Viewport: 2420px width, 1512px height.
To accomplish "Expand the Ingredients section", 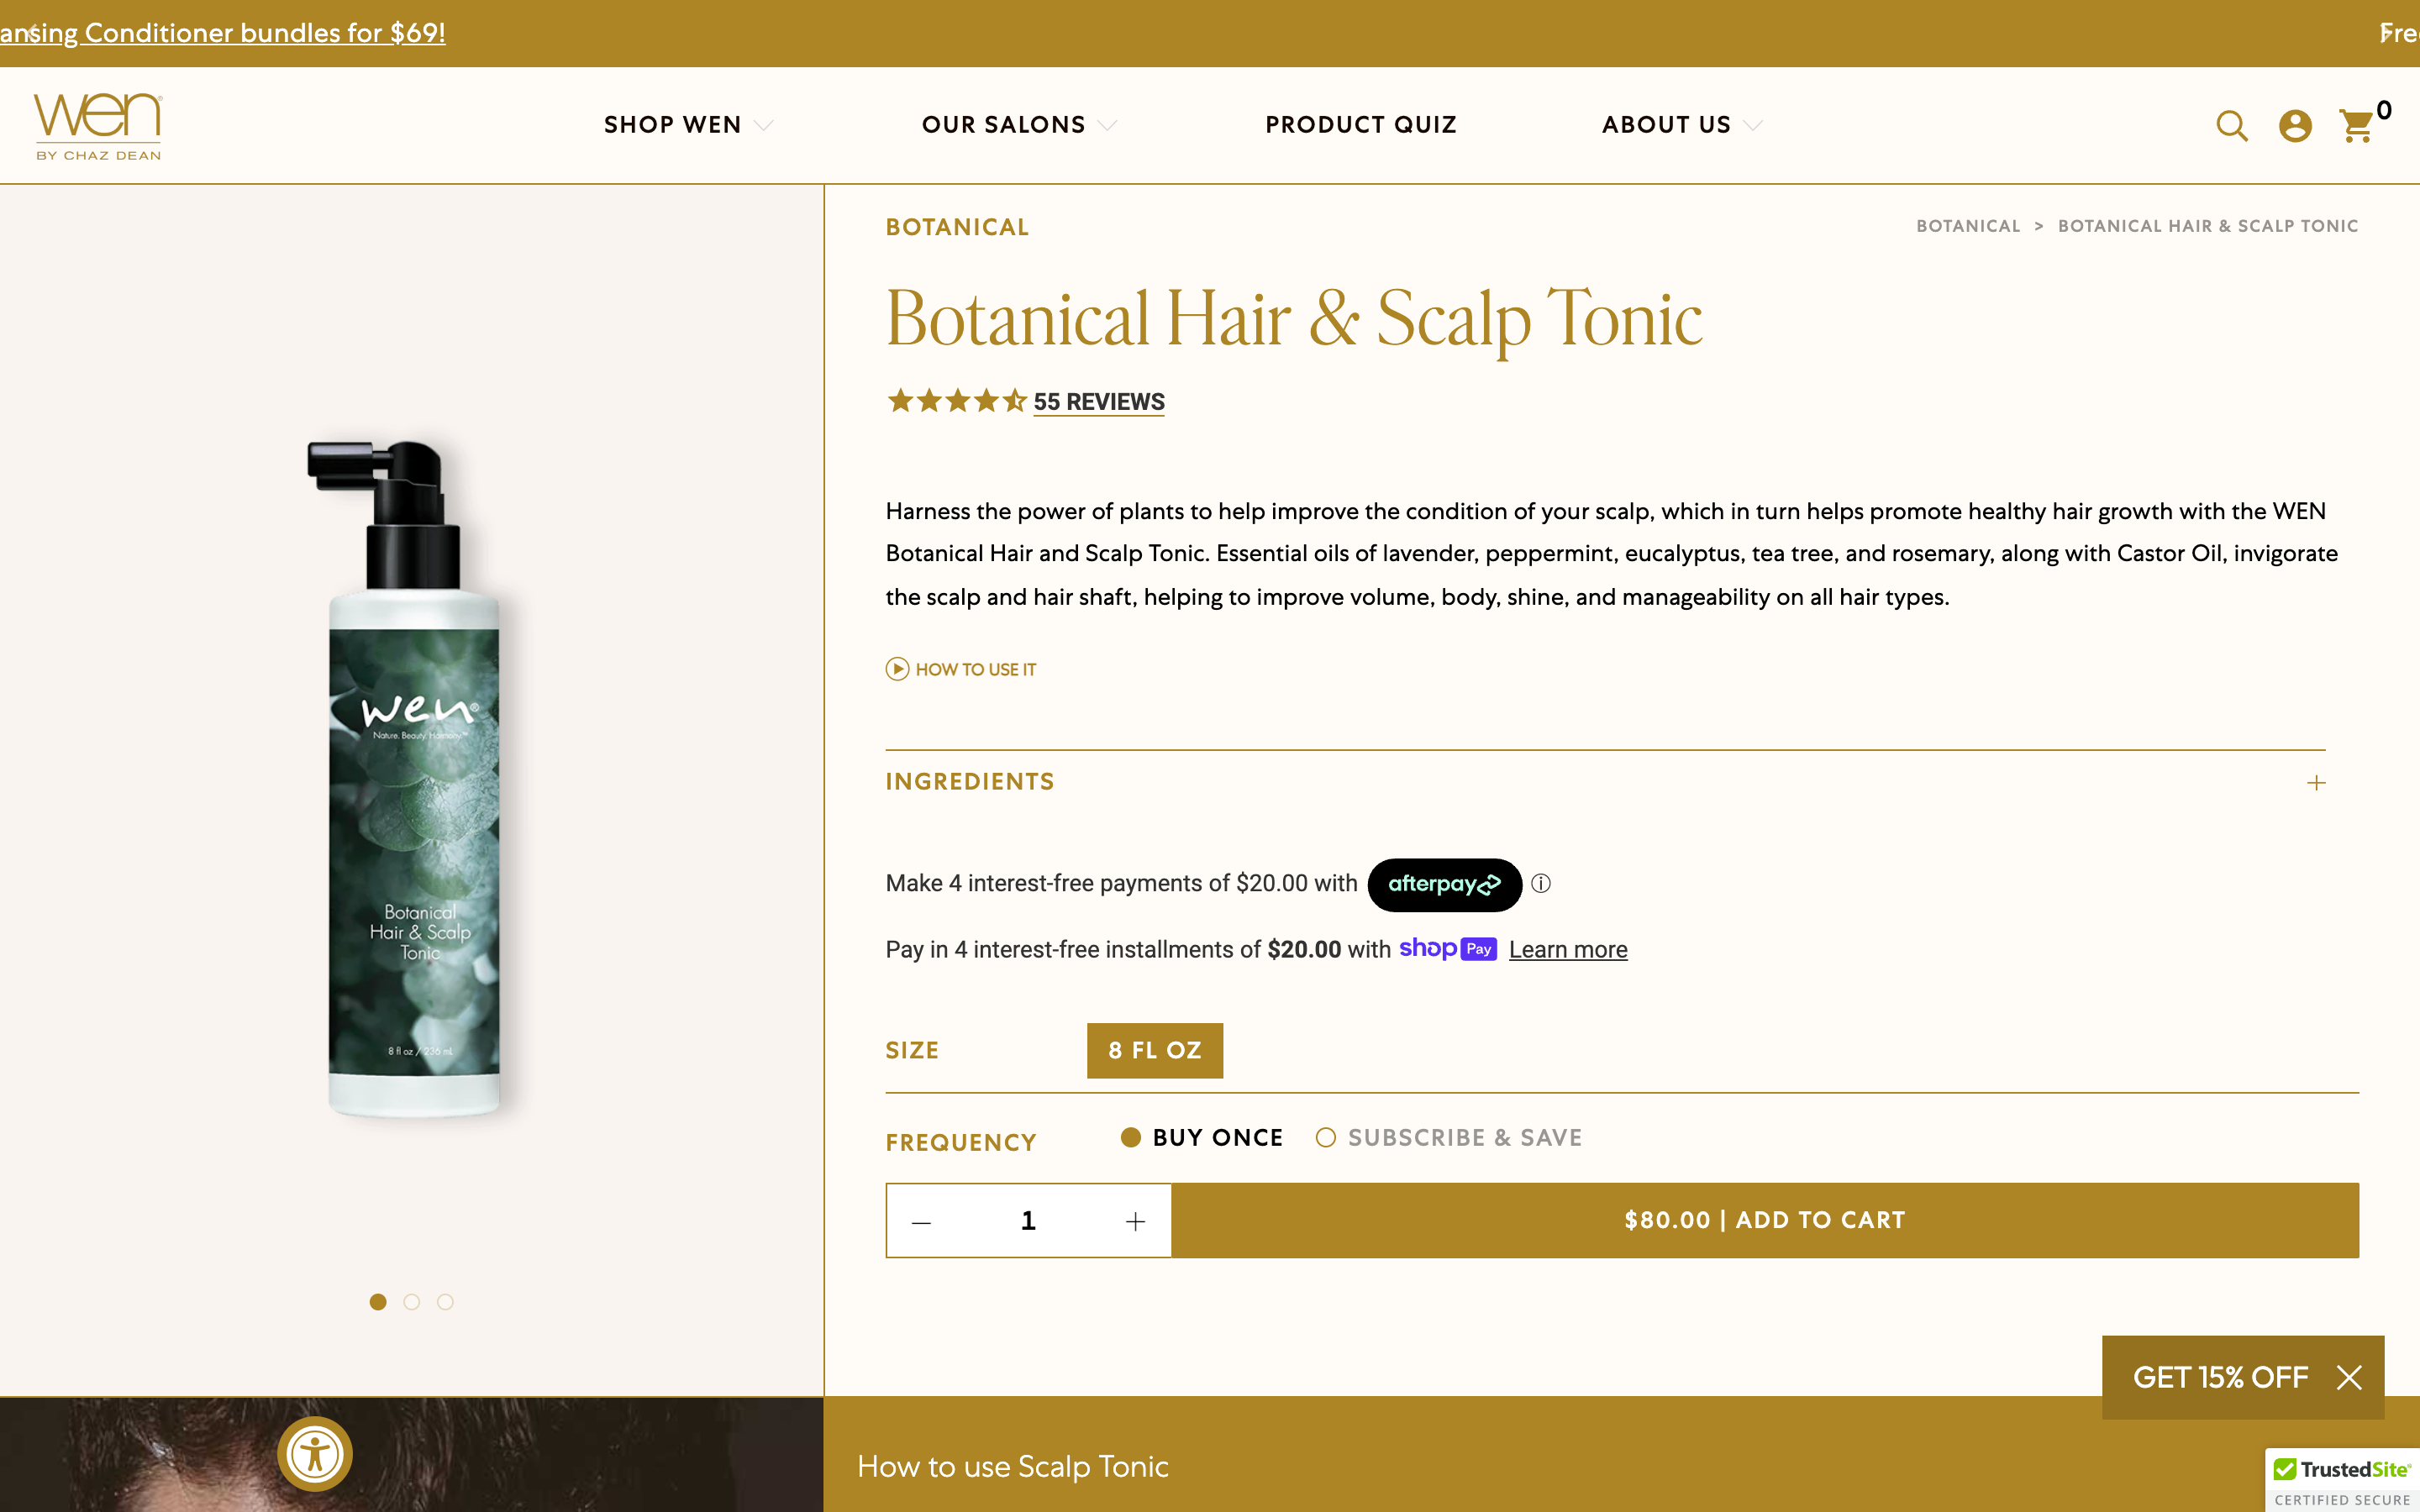I will [x=2316, y=783].
